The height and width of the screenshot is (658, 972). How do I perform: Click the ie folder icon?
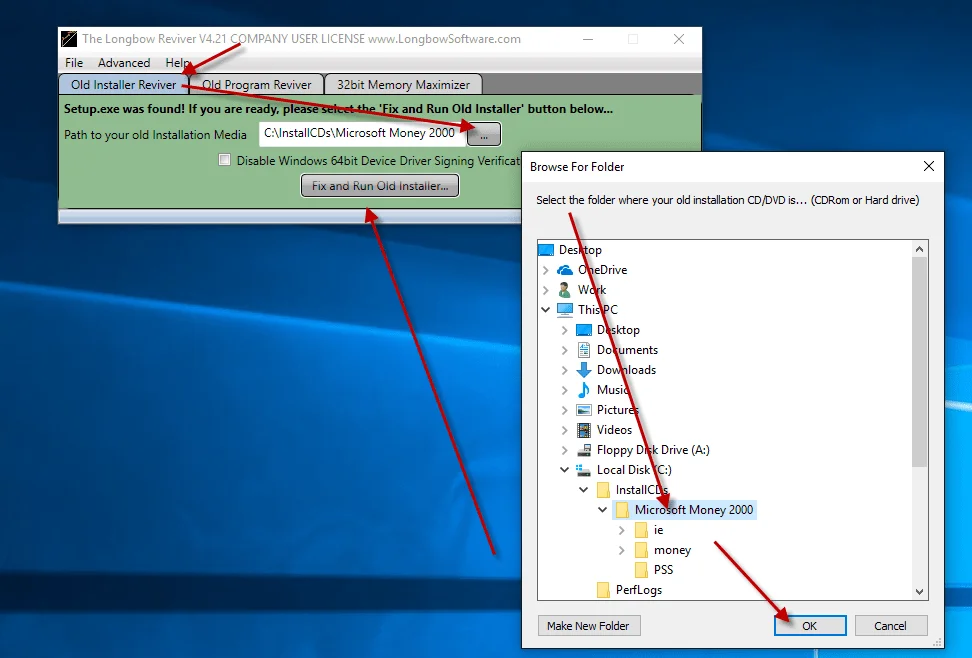(642, 530)
